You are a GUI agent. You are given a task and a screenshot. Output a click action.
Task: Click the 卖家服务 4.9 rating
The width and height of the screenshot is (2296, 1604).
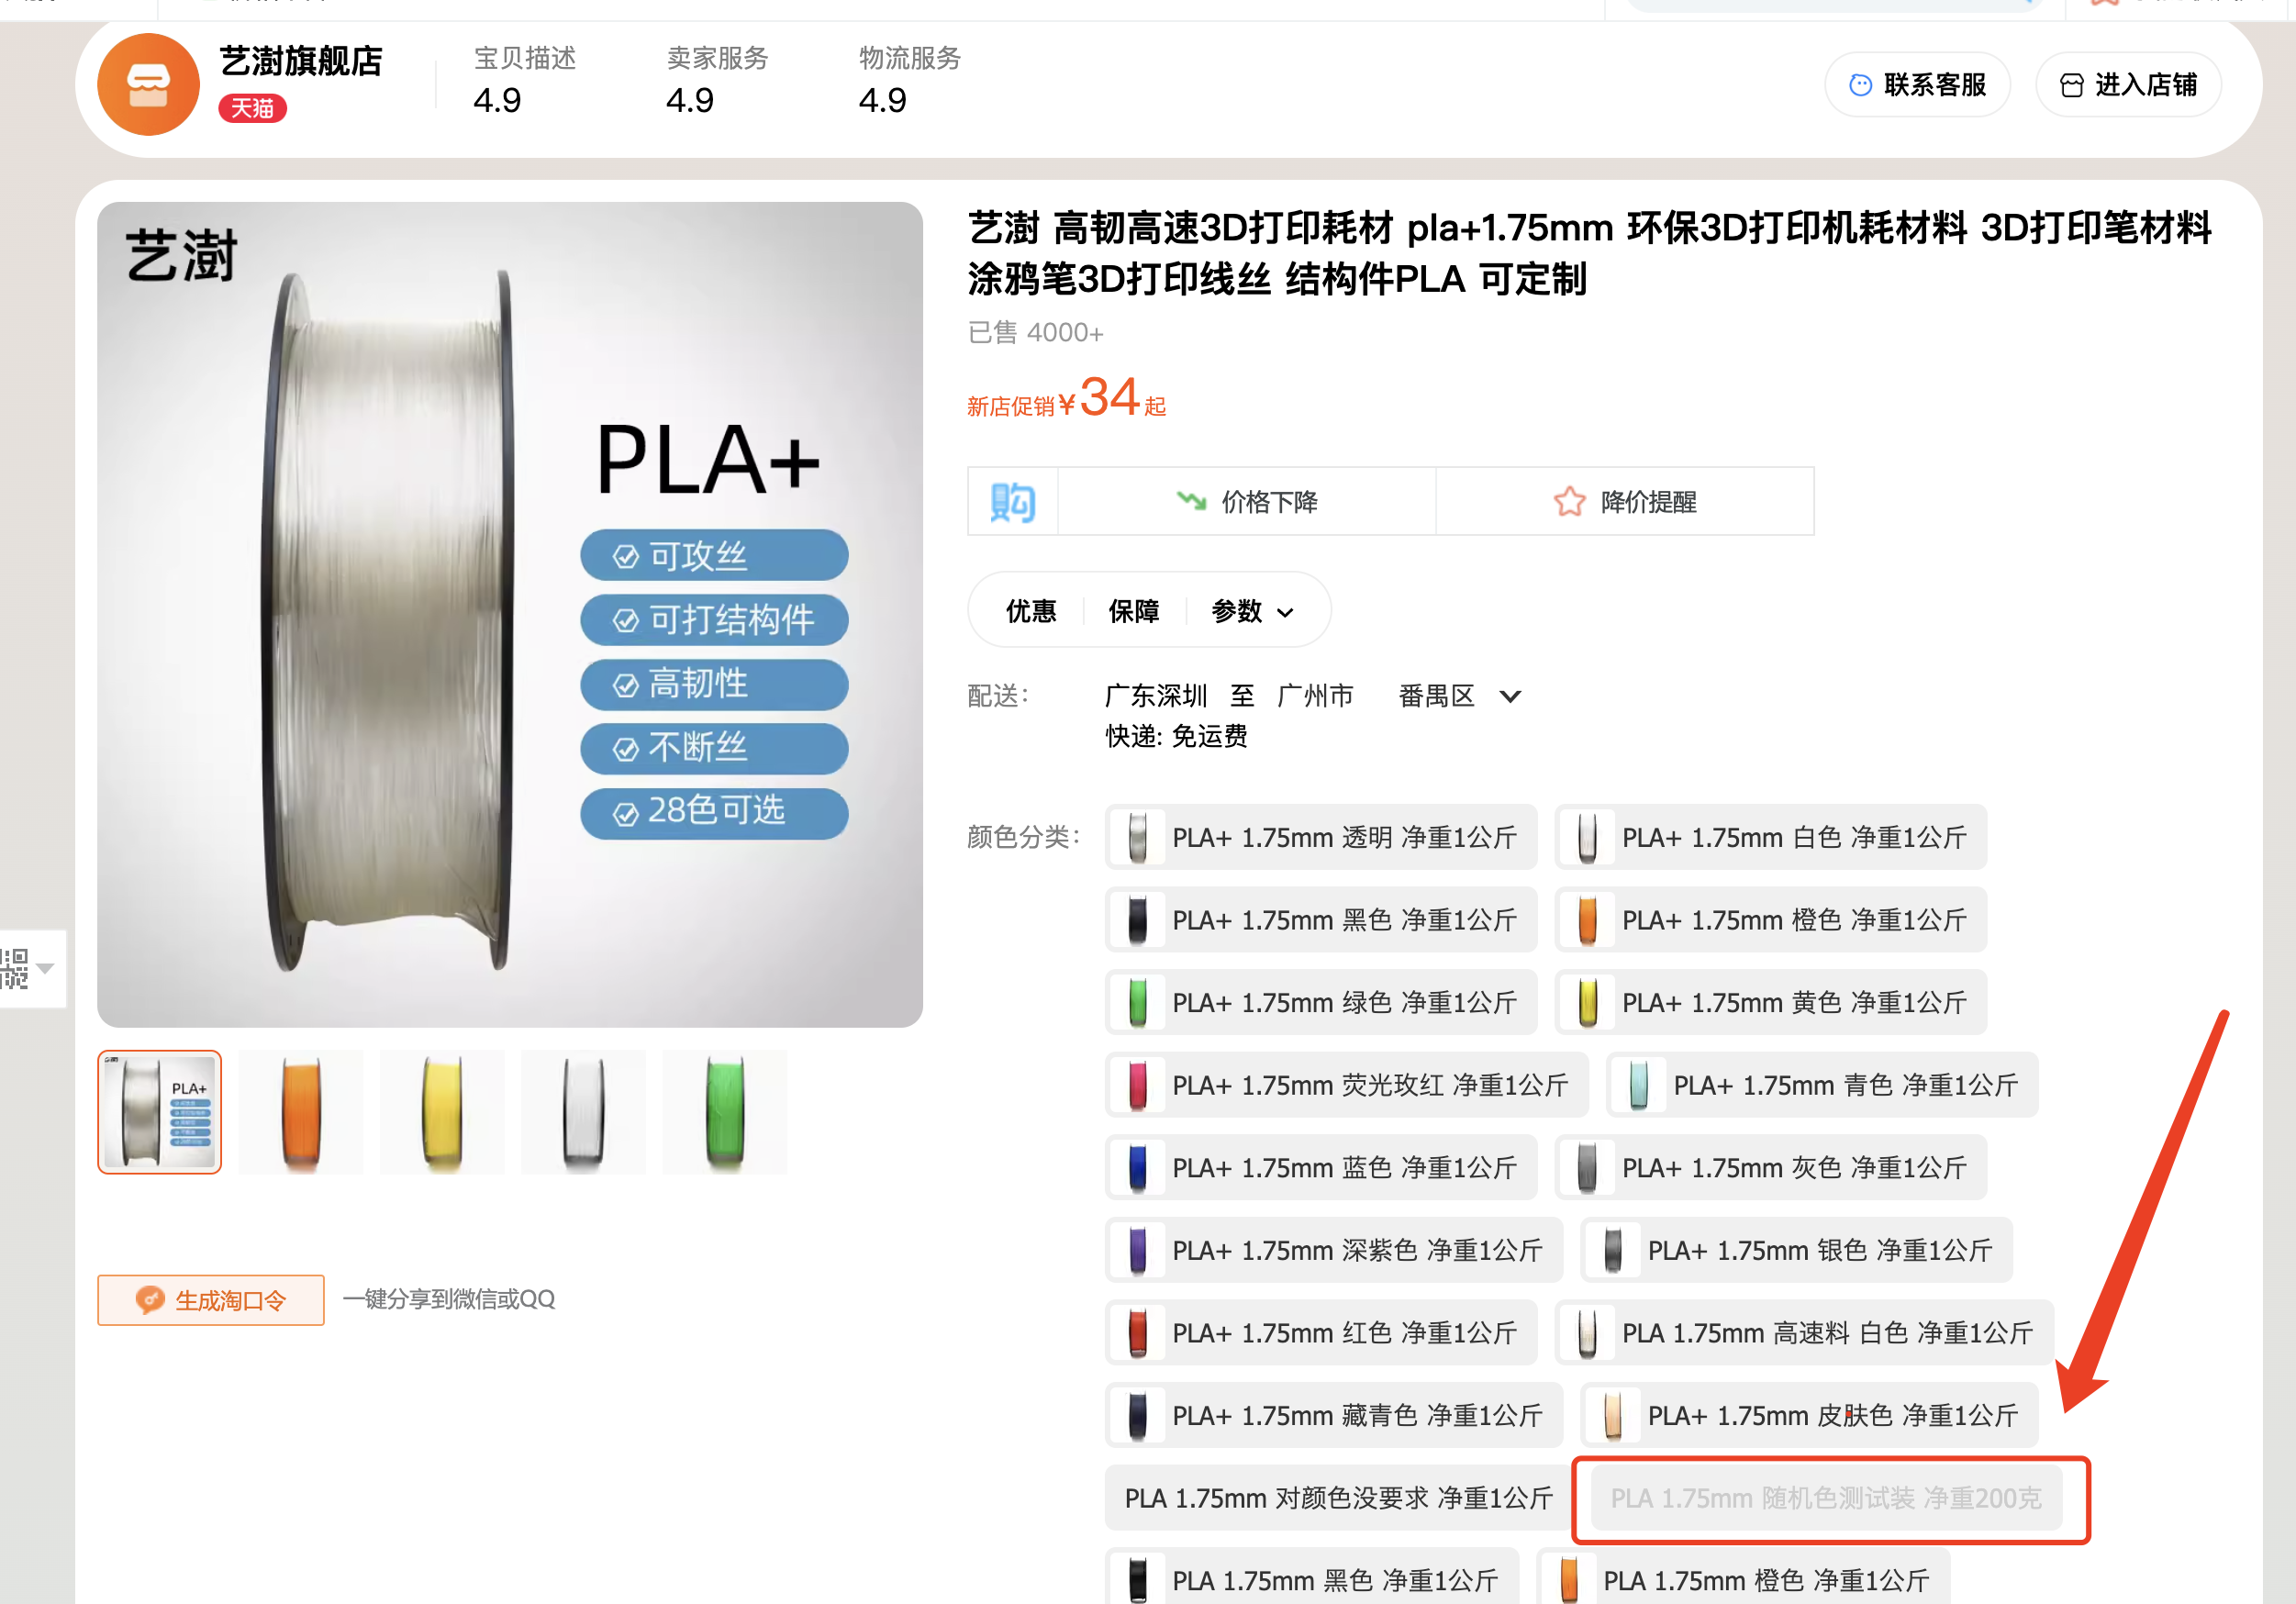pyautogui.click(x=717, y=80)
